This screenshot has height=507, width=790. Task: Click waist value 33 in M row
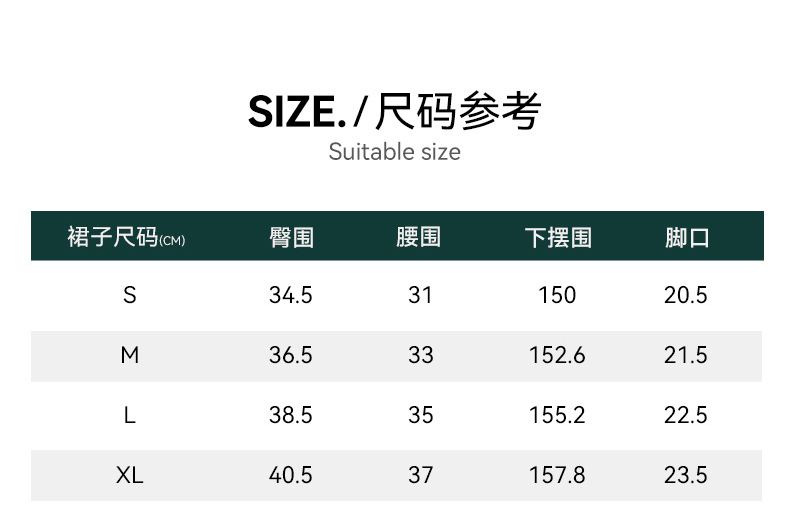420,355
